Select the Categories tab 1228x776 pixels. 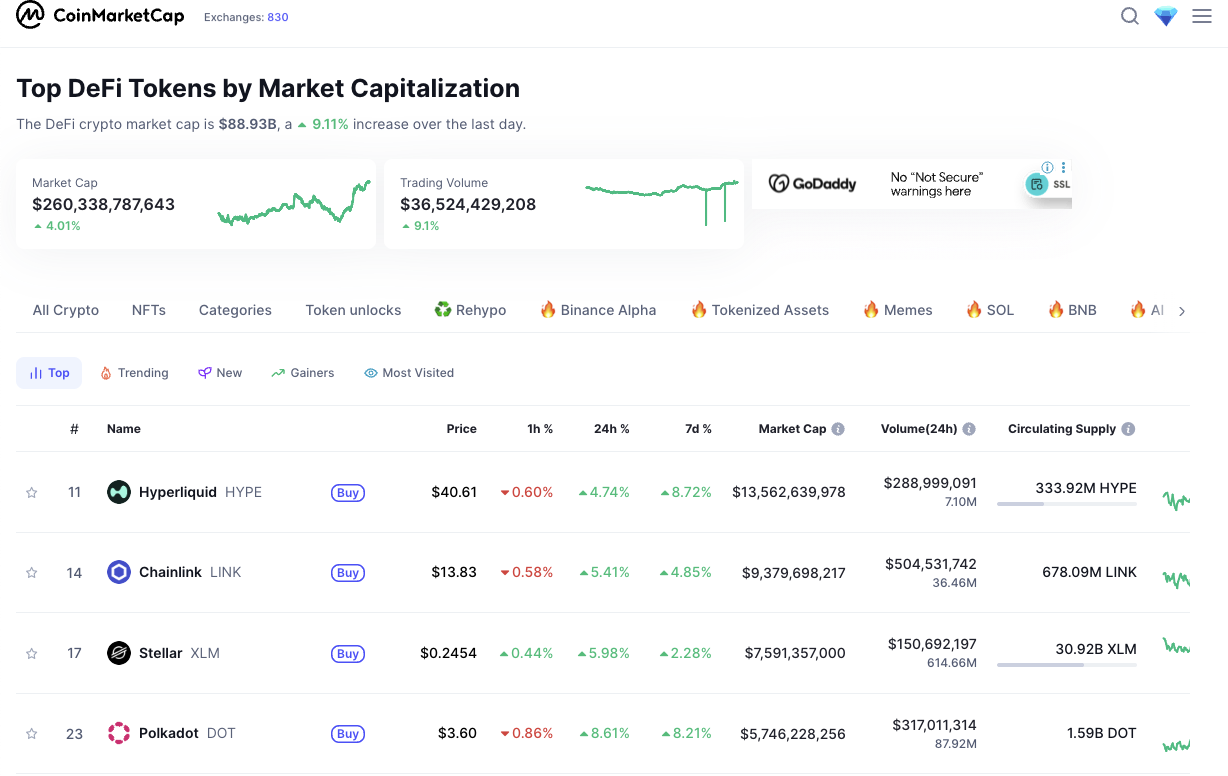(x=235, y=310)
